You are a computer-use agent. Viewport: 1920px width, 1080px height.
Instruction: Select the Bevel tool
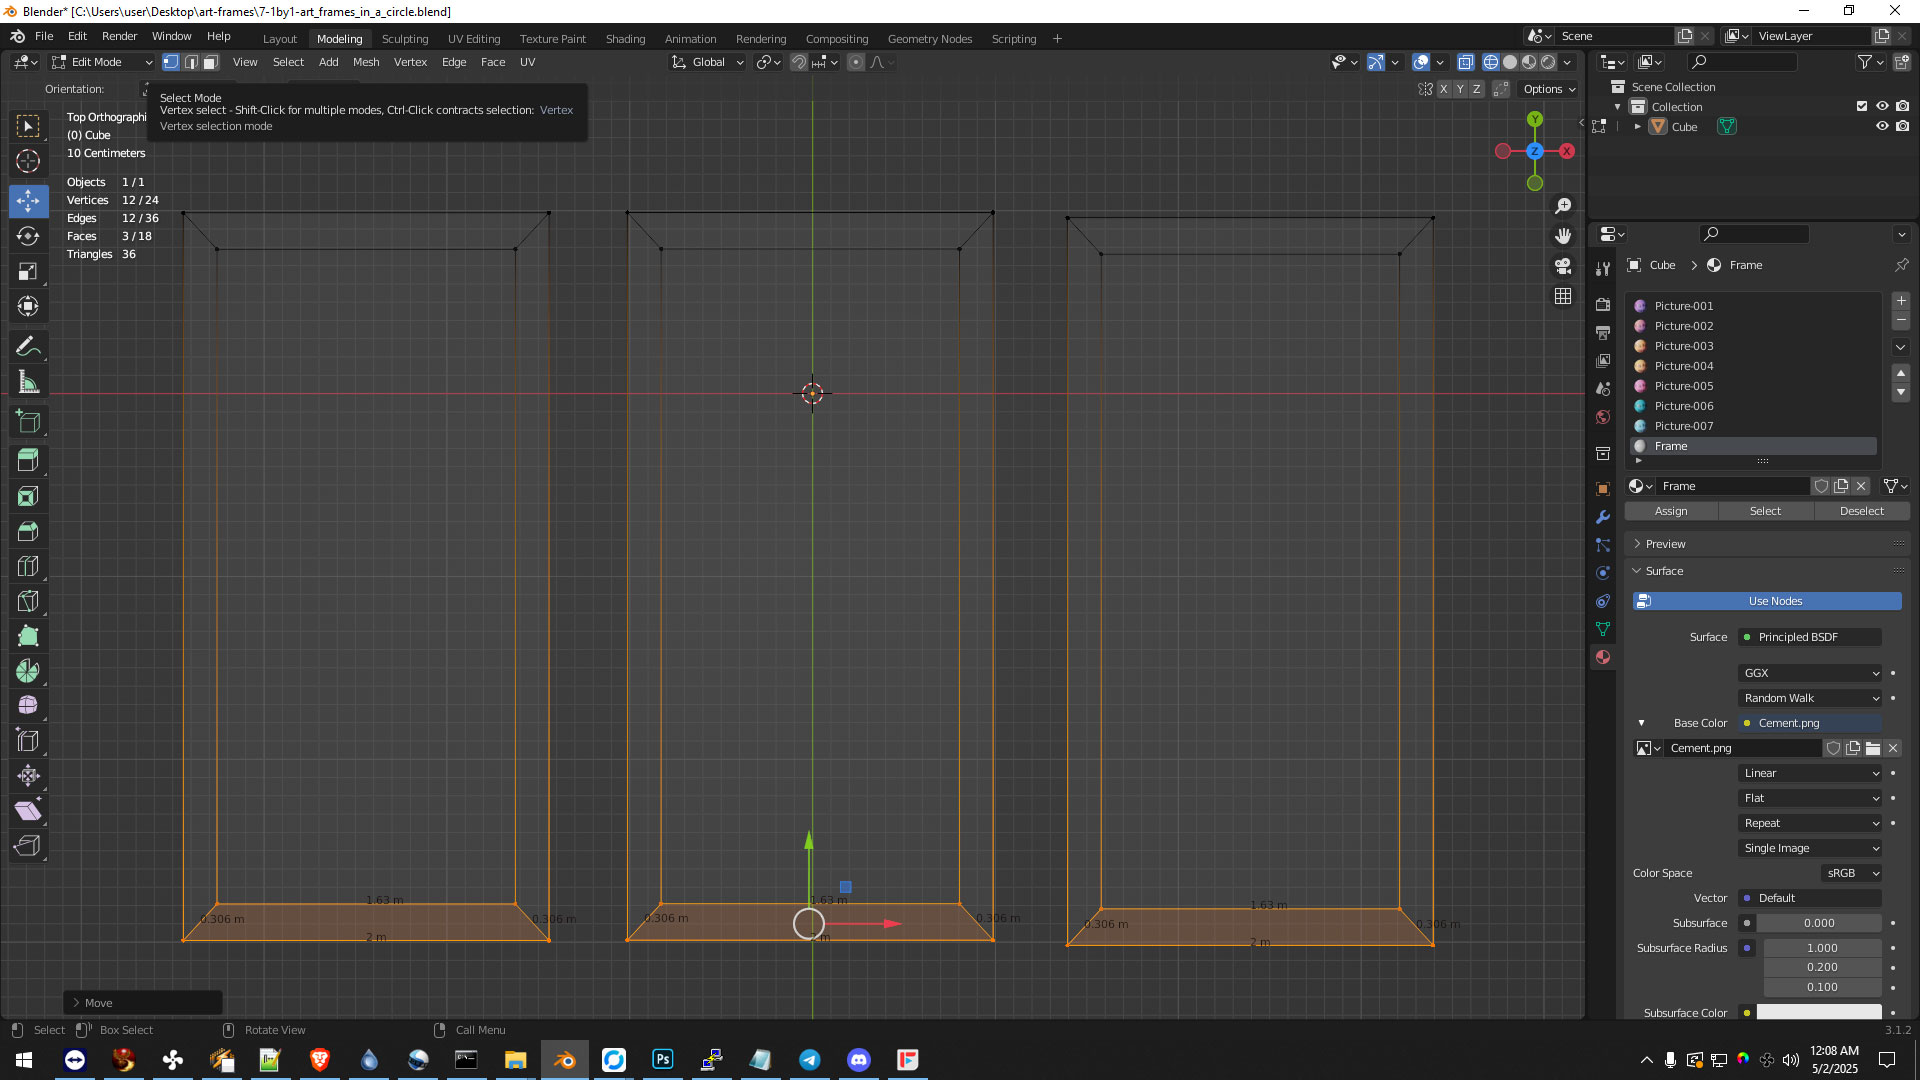[x=28, y=531]
